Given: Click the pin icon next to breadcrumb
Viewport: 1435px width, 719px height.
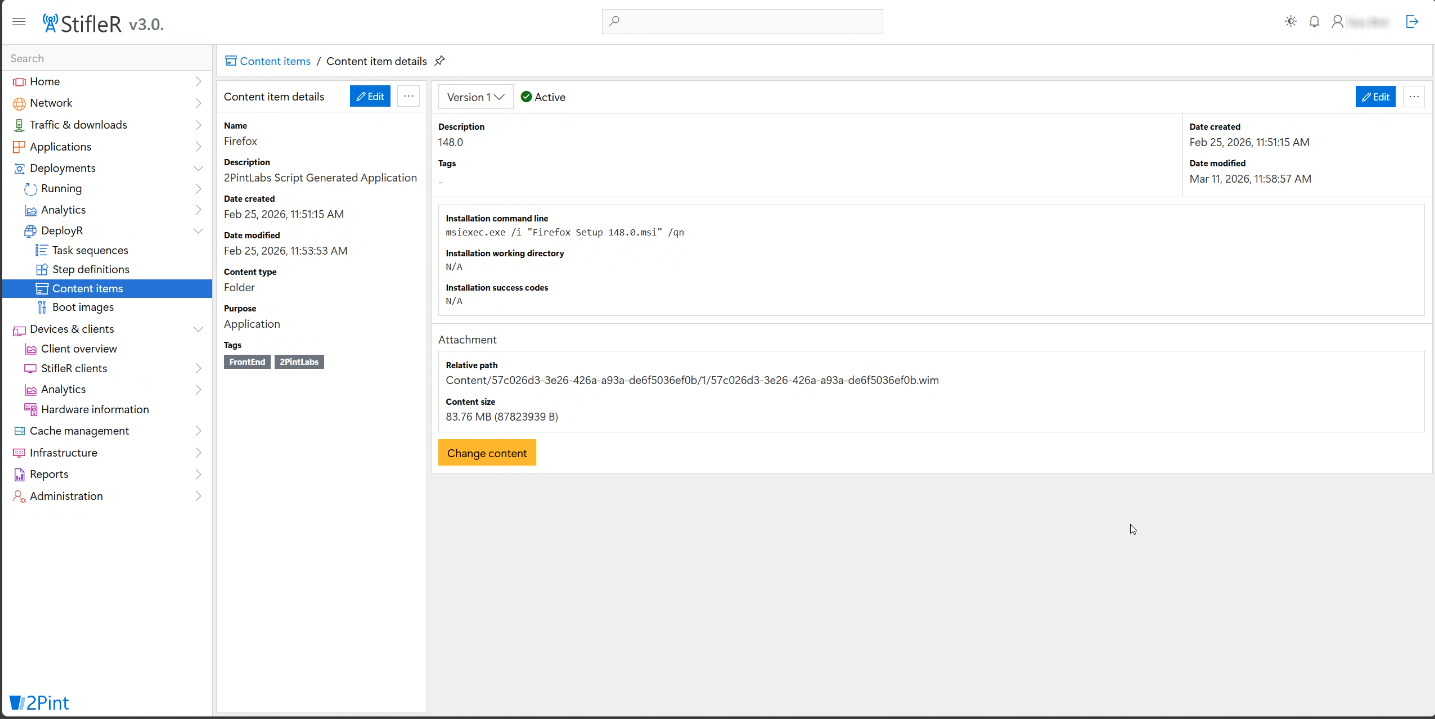Looking at the screenshot, I should tap(439, 61).
